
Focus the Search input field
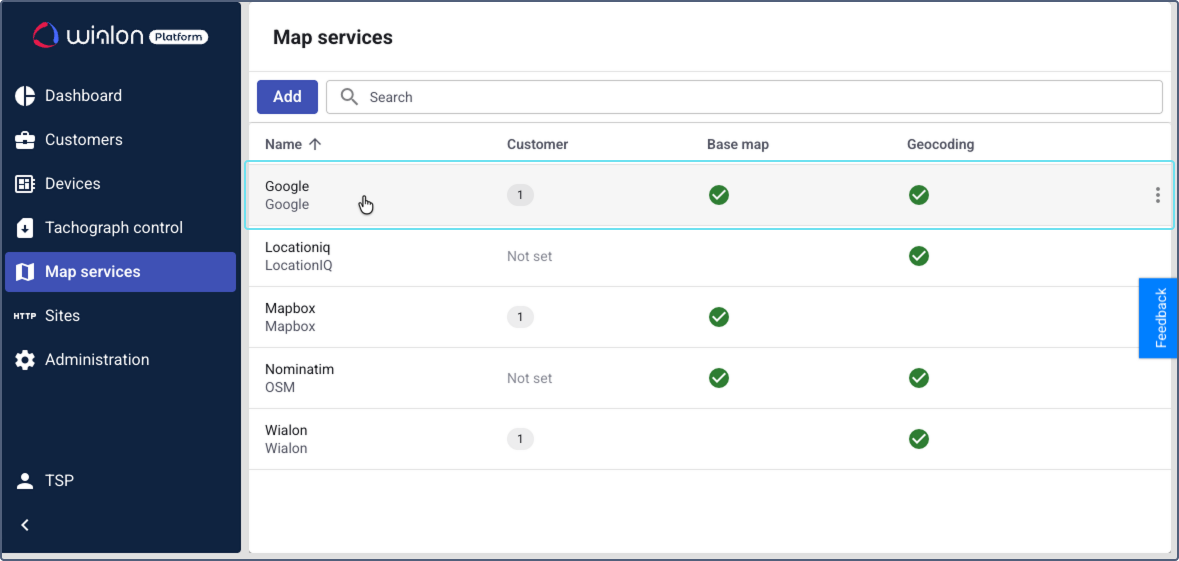pos(744,97)
